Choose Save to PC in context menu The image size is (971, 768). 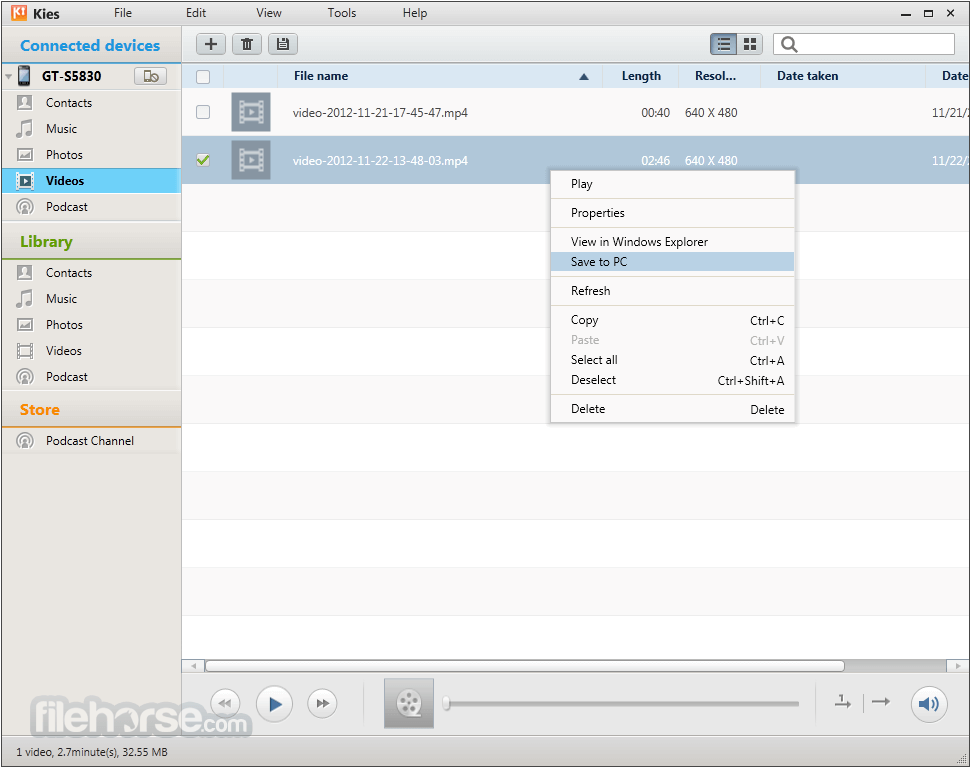673,262
